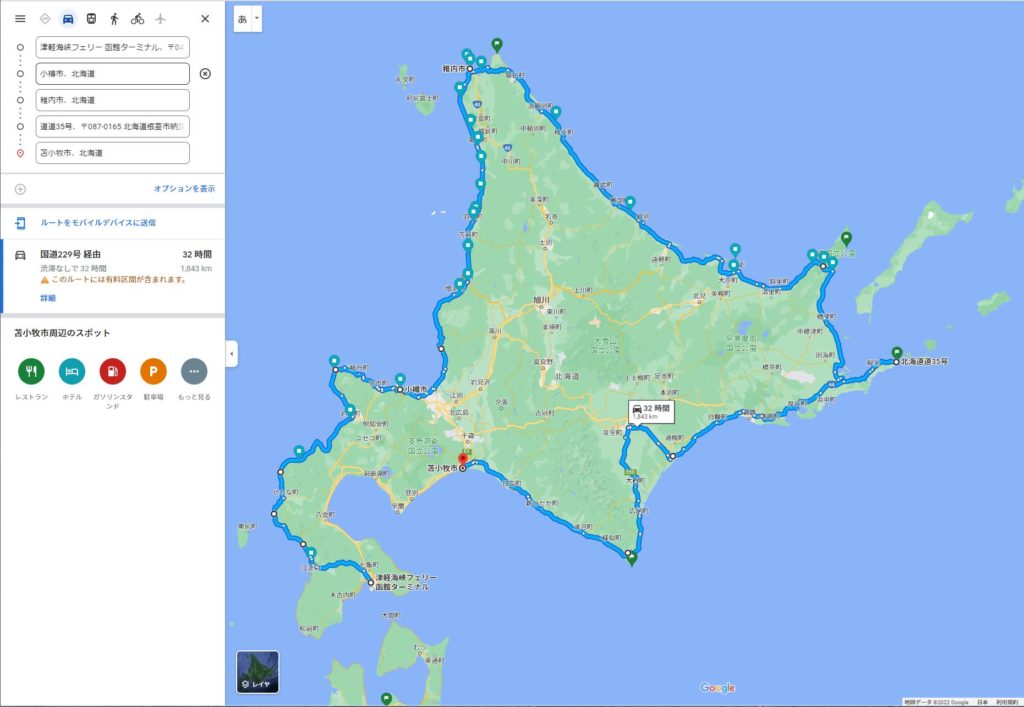Find nearby hotels (ホテル)
Viewport: 1024px width, 707px height.
[x=72, y=371]
